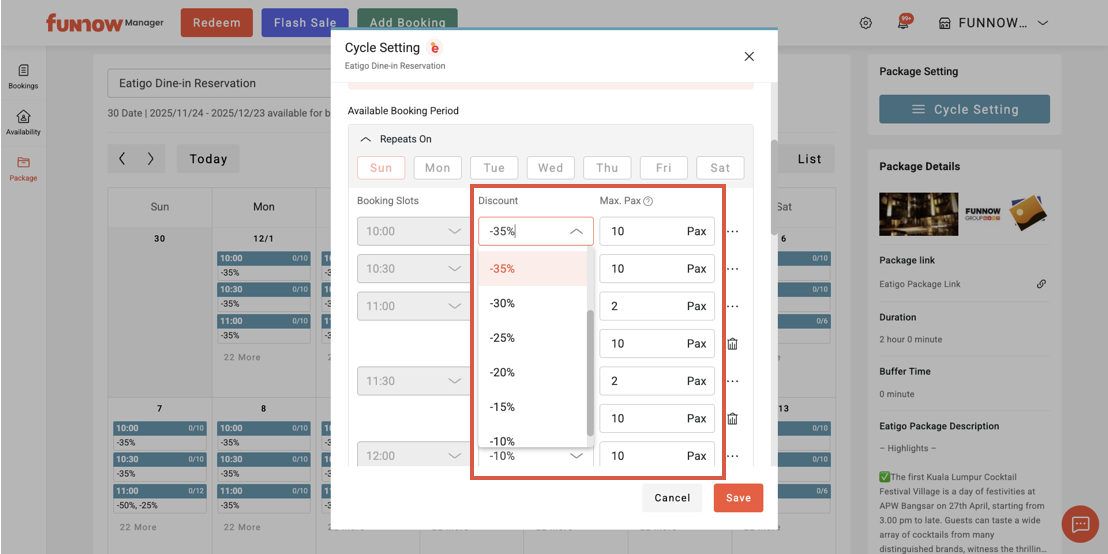This screenshot has height=554, width=1108.
Task: Go to the previous month arrow
Action: coord(122,158)
